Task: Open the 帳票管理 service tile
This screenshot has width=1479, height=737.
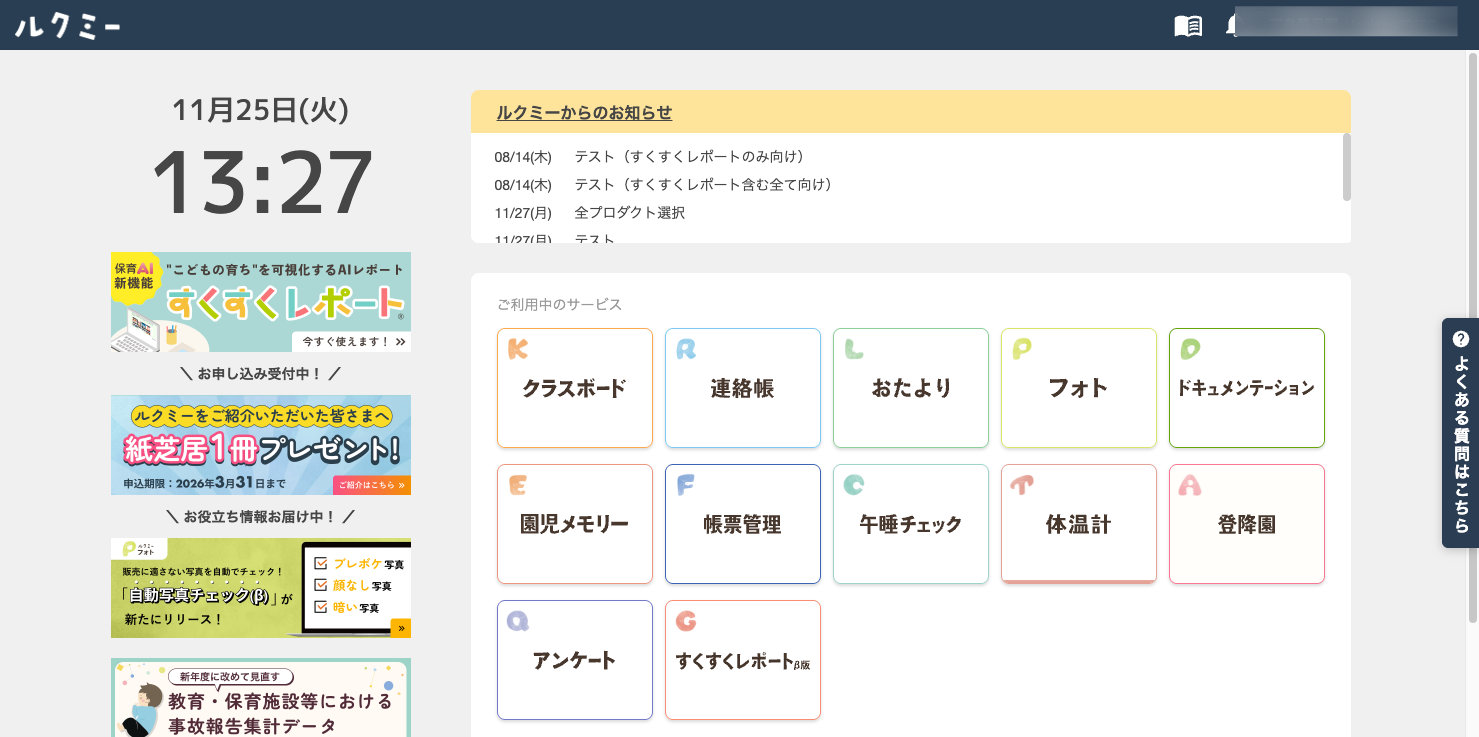Action: click(743, 524)
